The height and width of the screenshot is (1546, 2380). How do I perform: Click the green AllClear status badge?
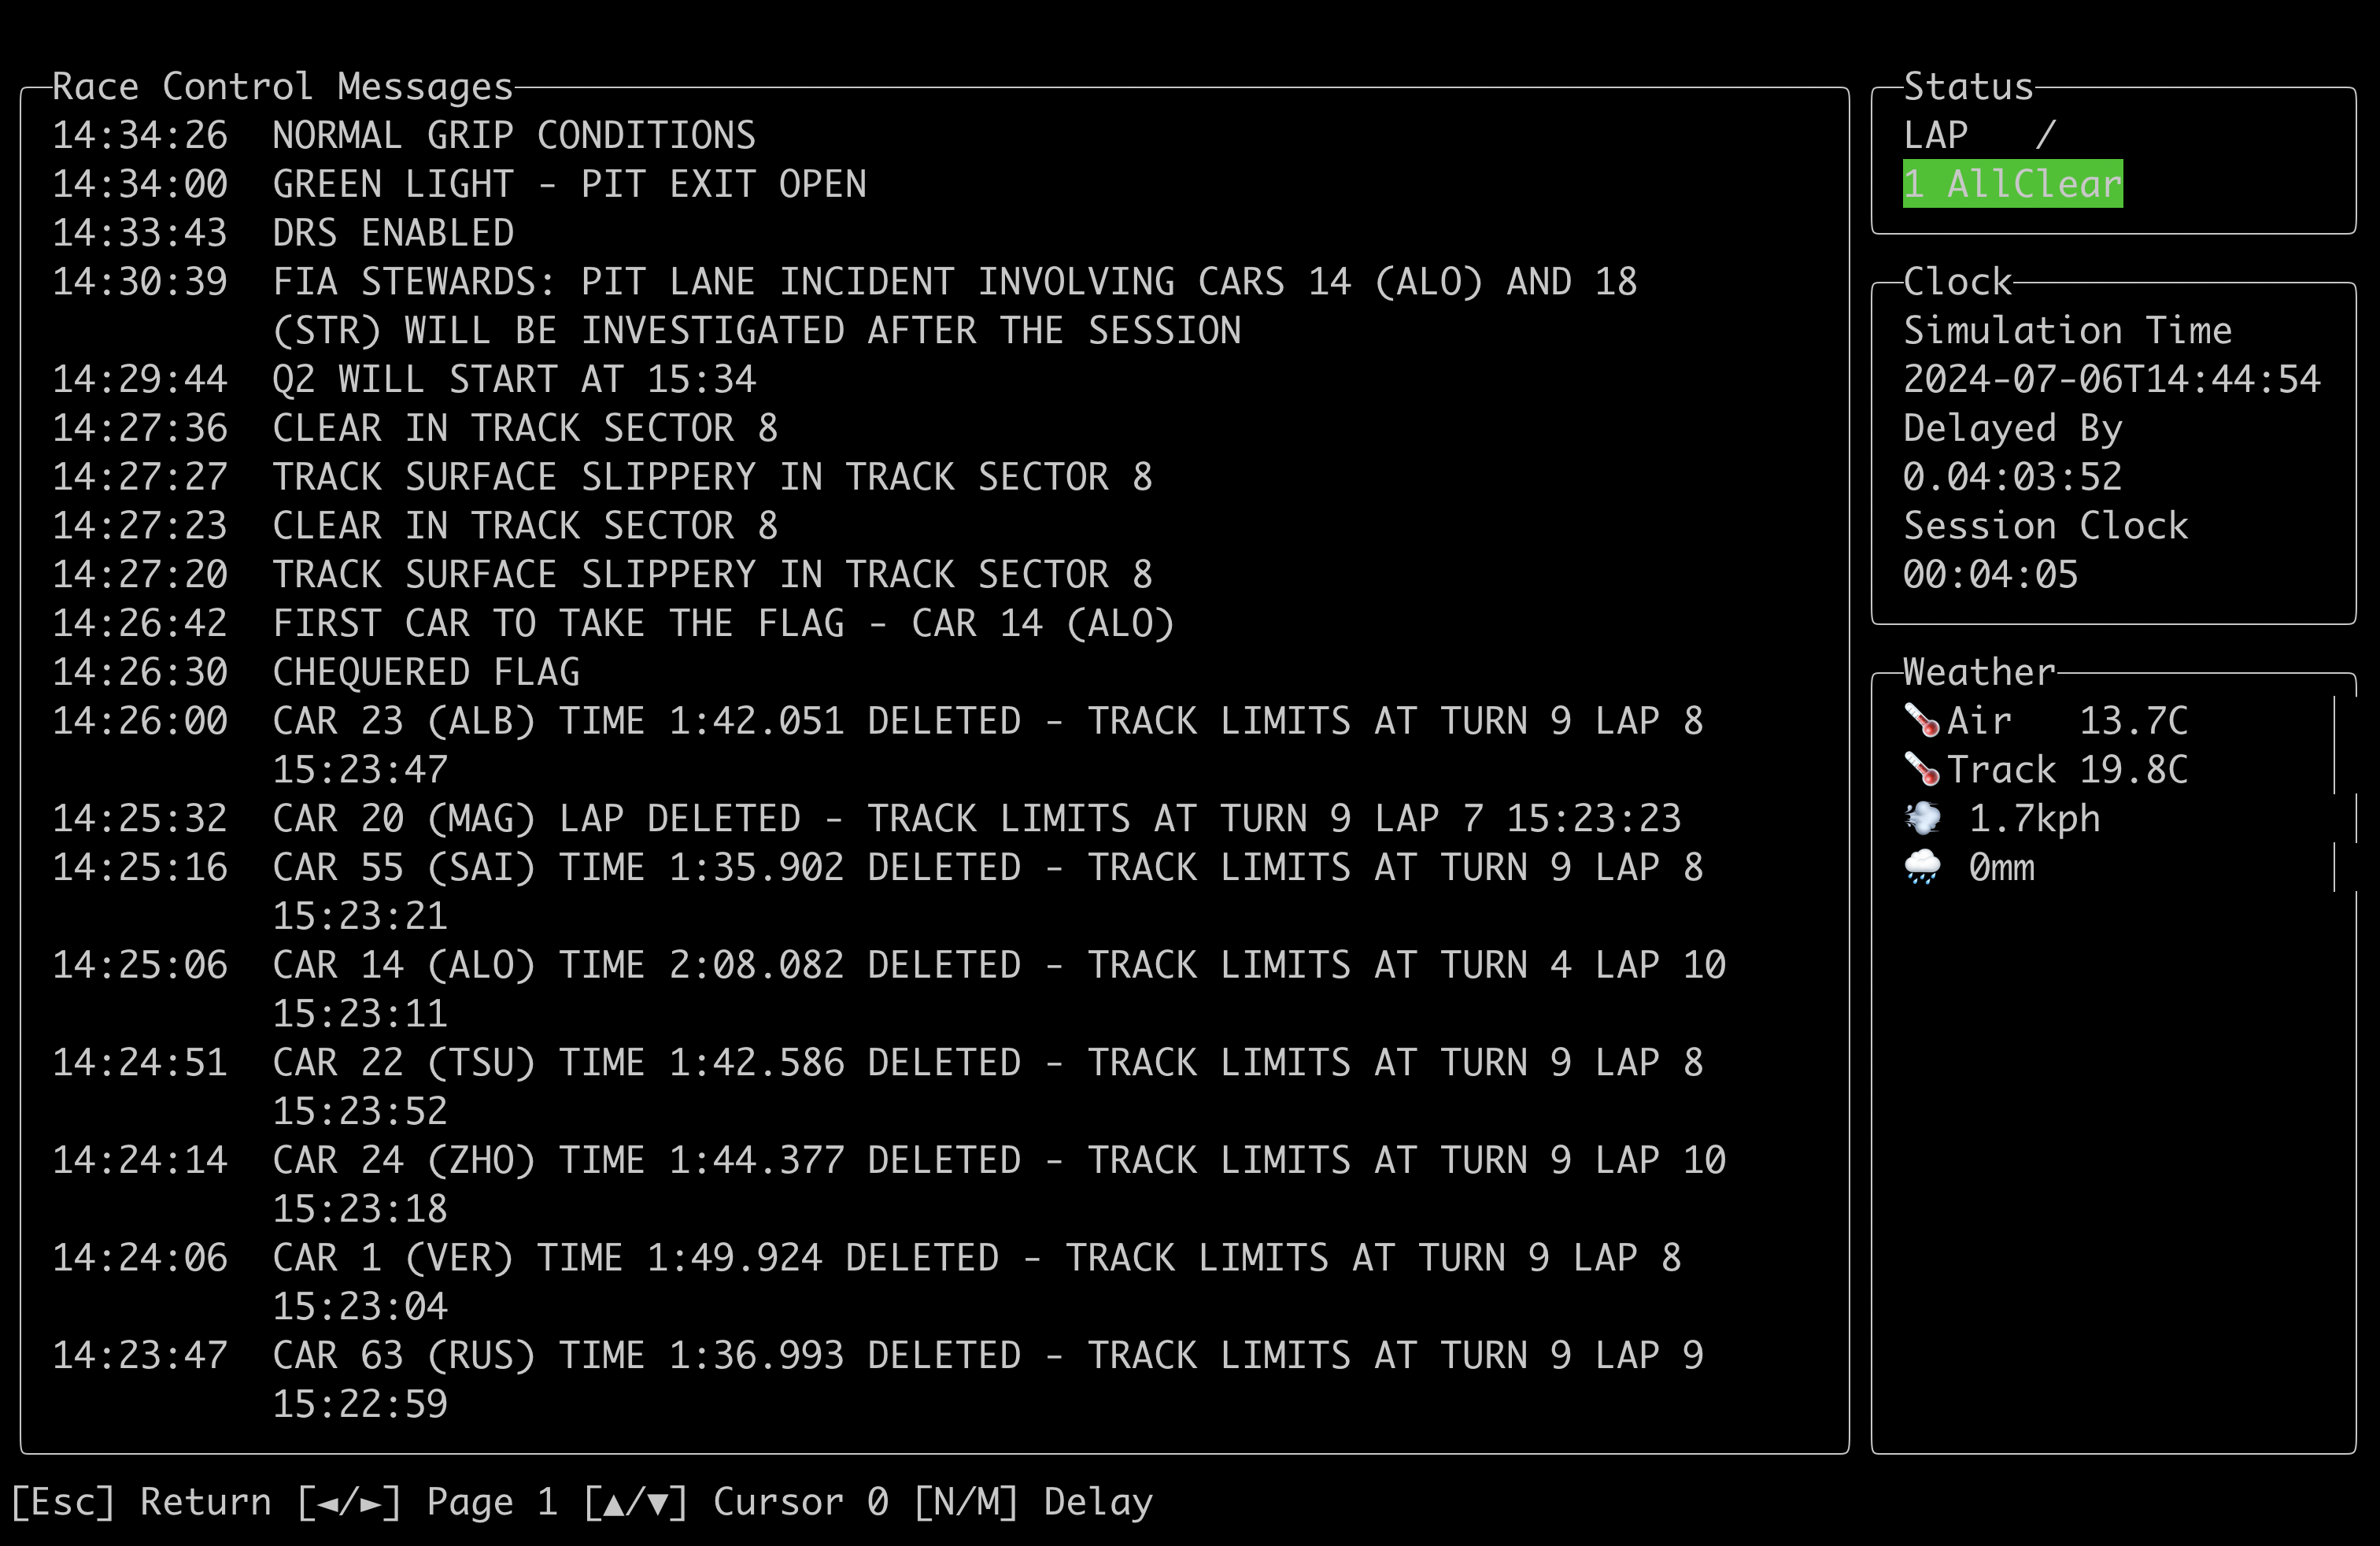pyautogui.click(x=2011, y=184)
